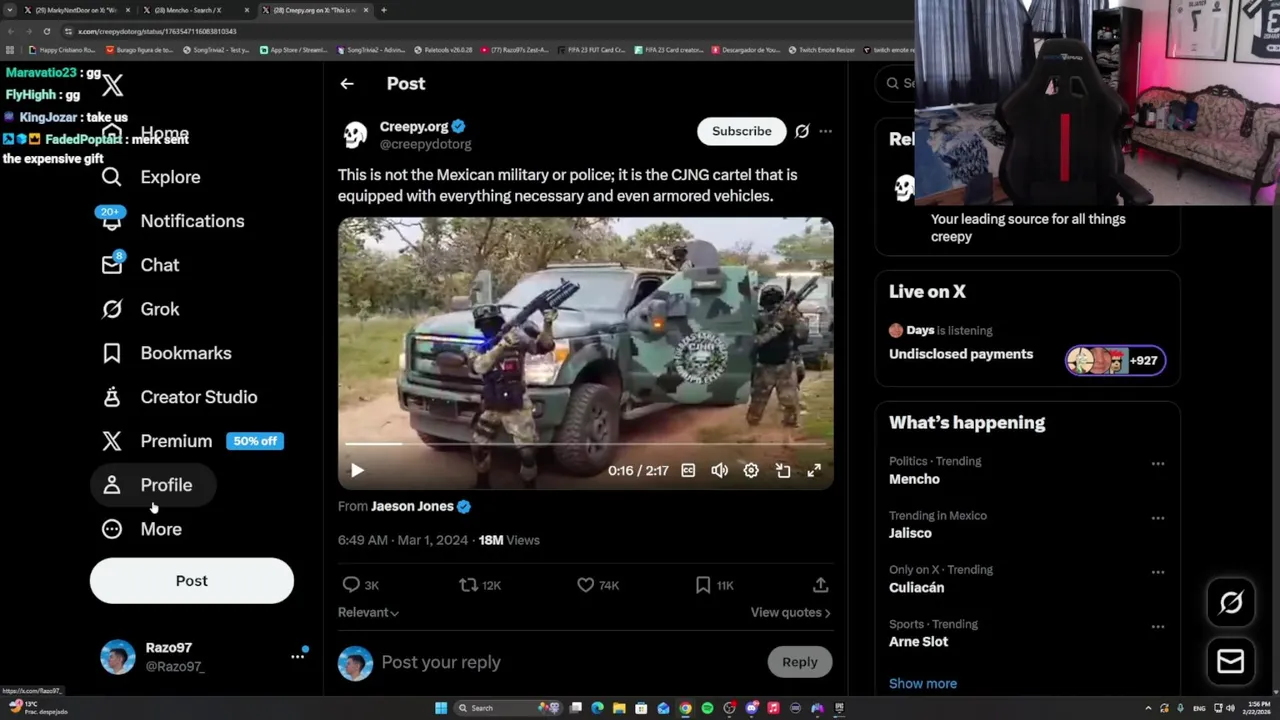Open the Arne Slot trending topic

[918, 642]
